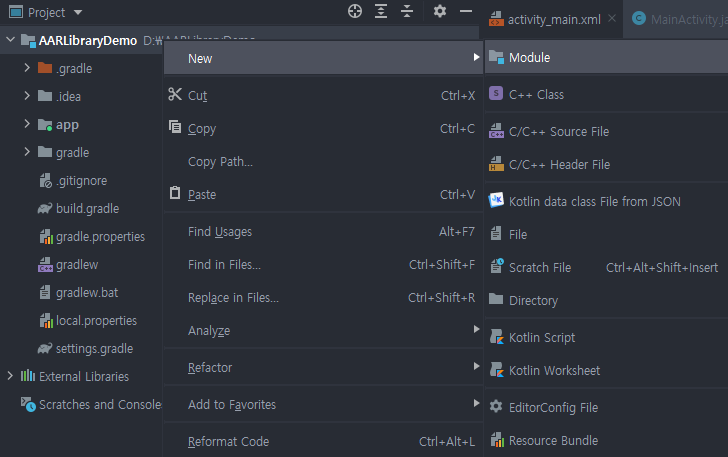Expand the .idea folder
728x457 pixels.
pos(27,96)
